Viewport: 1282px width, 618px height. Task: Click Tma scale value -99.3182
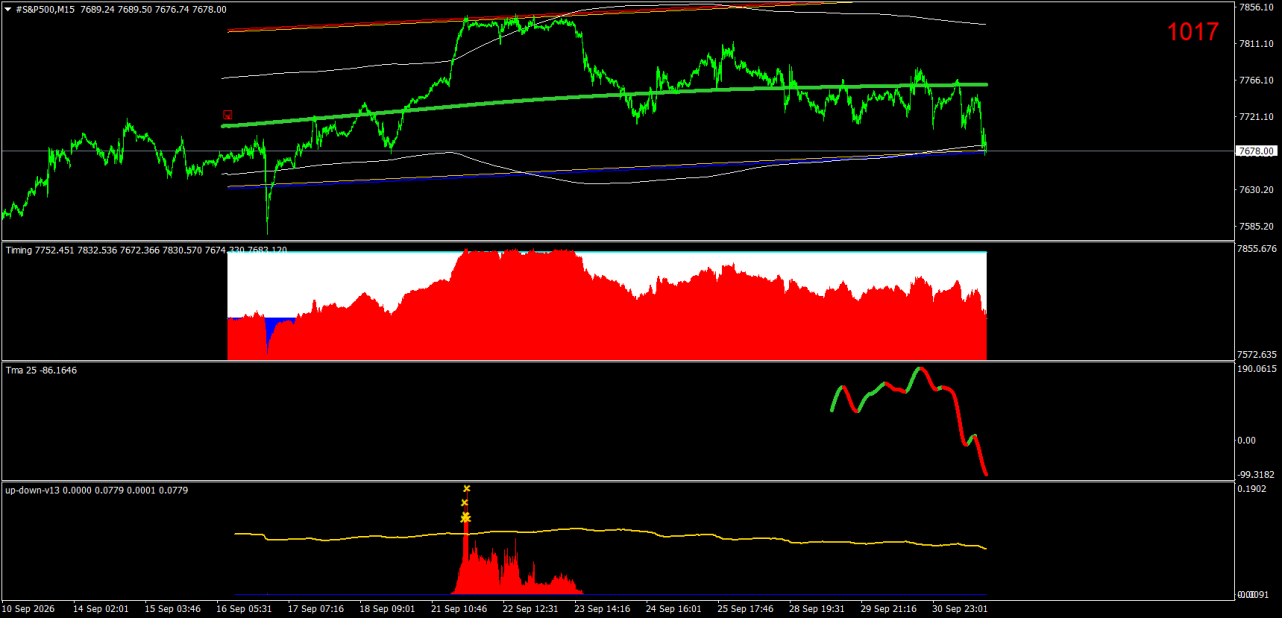coord(1257,474)
